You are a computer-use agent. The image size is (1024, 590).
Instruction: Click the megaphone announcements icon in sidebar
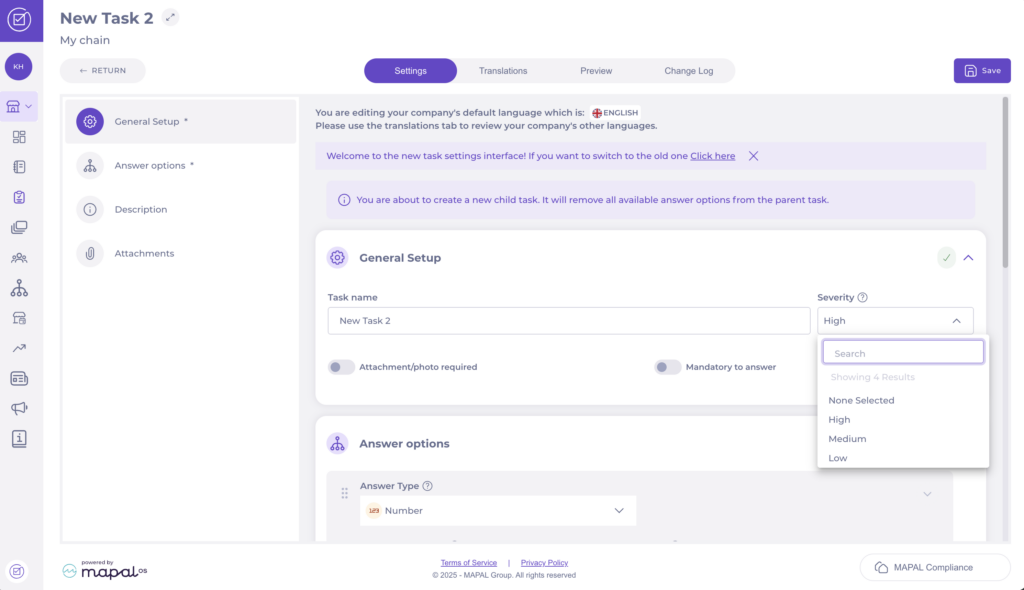point(19,408)
